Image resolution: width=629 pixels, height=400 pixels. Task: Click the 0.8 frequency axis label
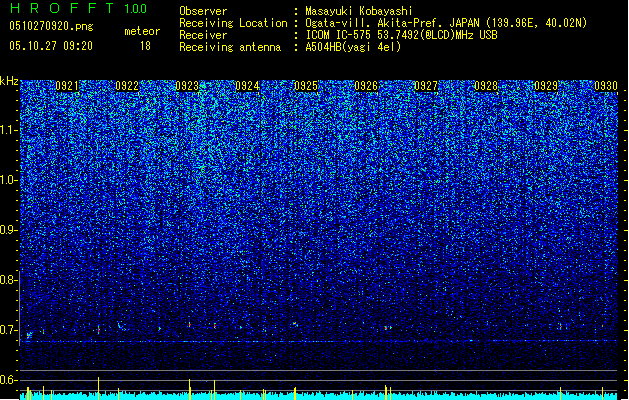pyautogui.click(x=8, y=280)
